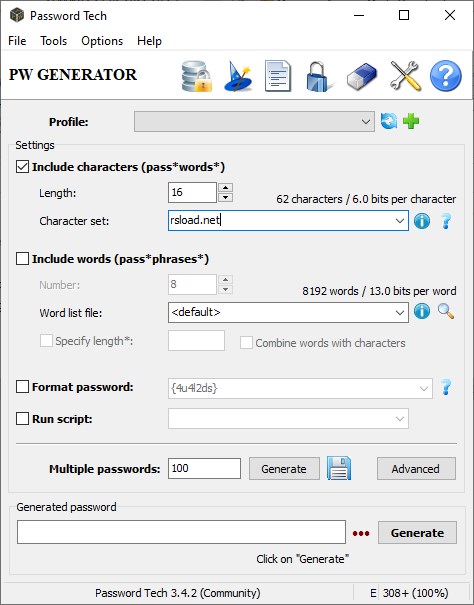Image resolution: width=474 pixels, height=605 pixels.
Task: Open the Tools menu
Action: [x=54, y=41]
